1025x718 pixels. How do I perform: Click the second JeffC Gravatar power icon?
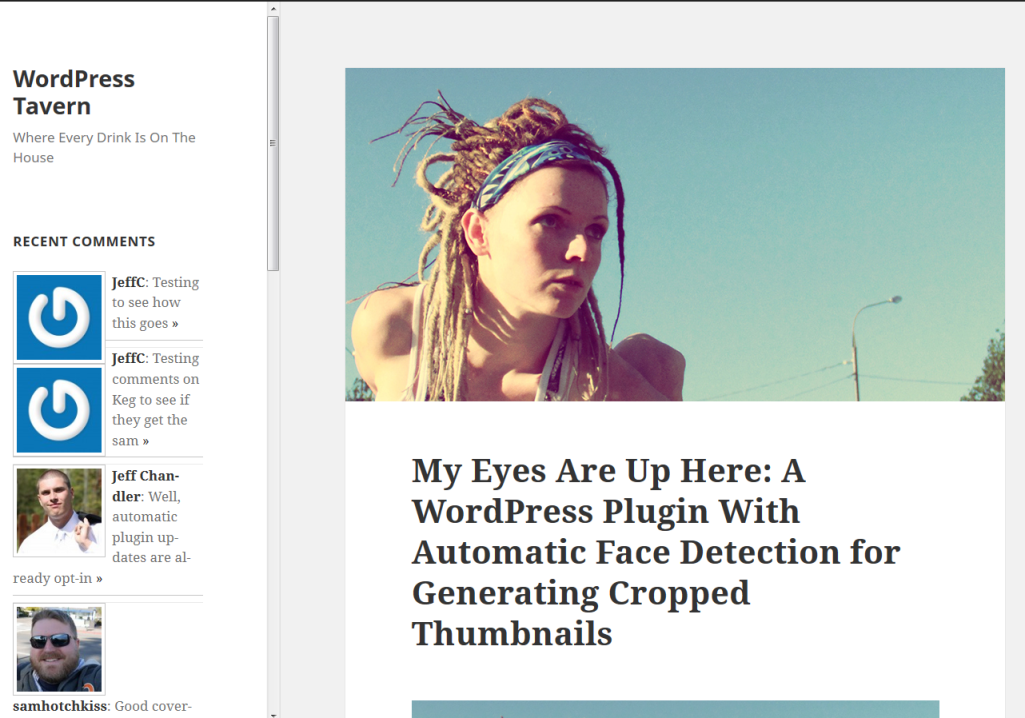59,410
